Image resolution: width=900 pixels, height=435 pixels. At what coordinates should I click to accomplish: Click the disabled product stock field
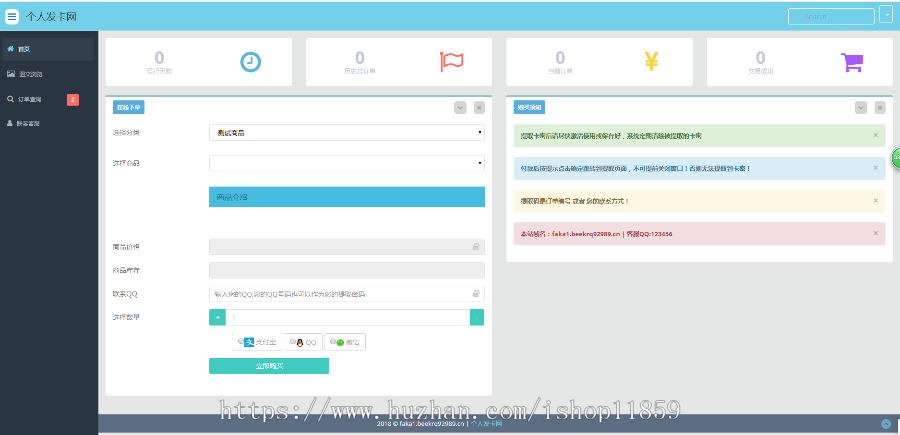tap(347, 270)
